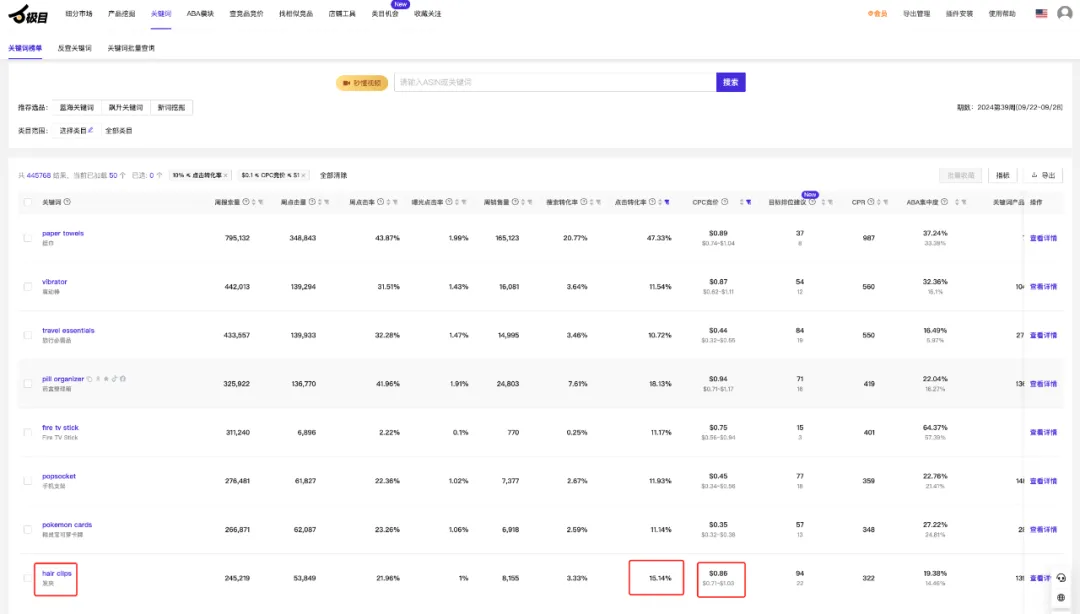Viewport: 1080px width, 614px height.
Task: Remove the 10% 点击转化率 filter chip
Action: [225, 176]
